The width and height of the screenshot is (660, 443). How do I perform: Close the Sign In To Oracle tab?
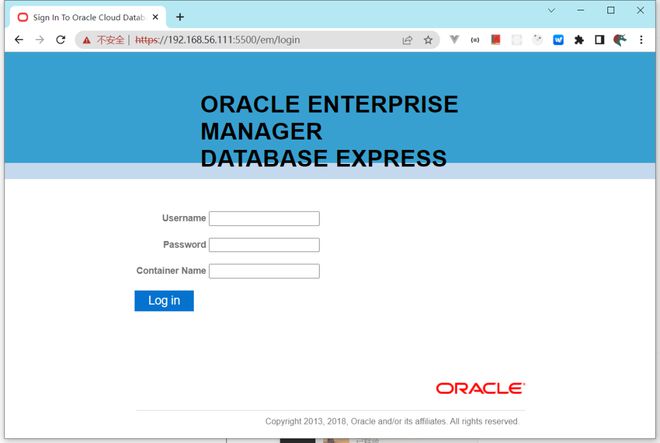155,17
